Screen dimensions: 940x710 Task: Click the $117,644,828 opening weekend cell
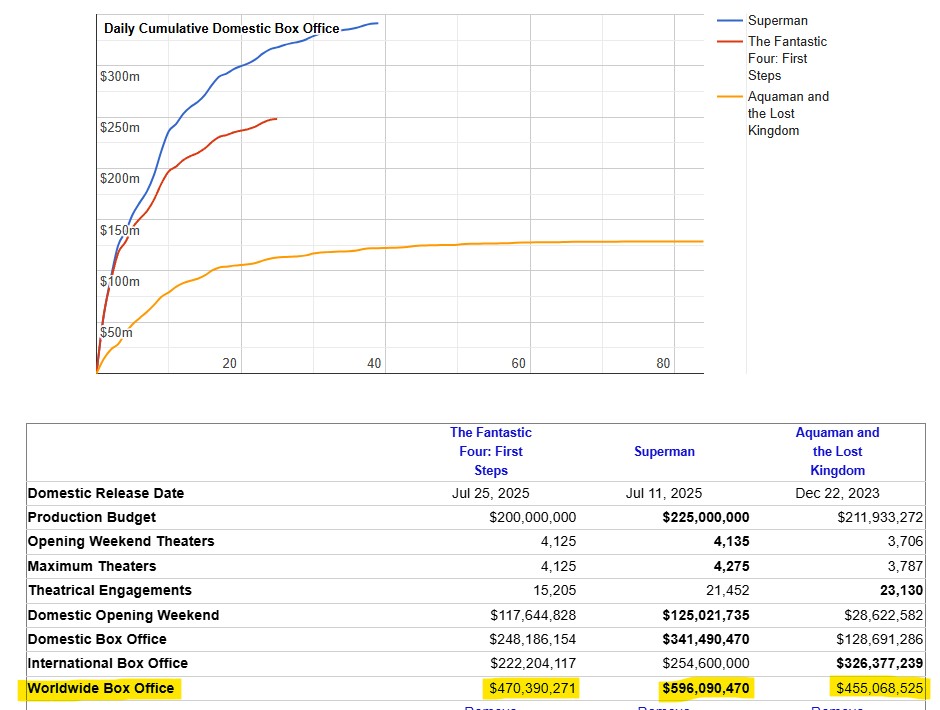[533, 615]
